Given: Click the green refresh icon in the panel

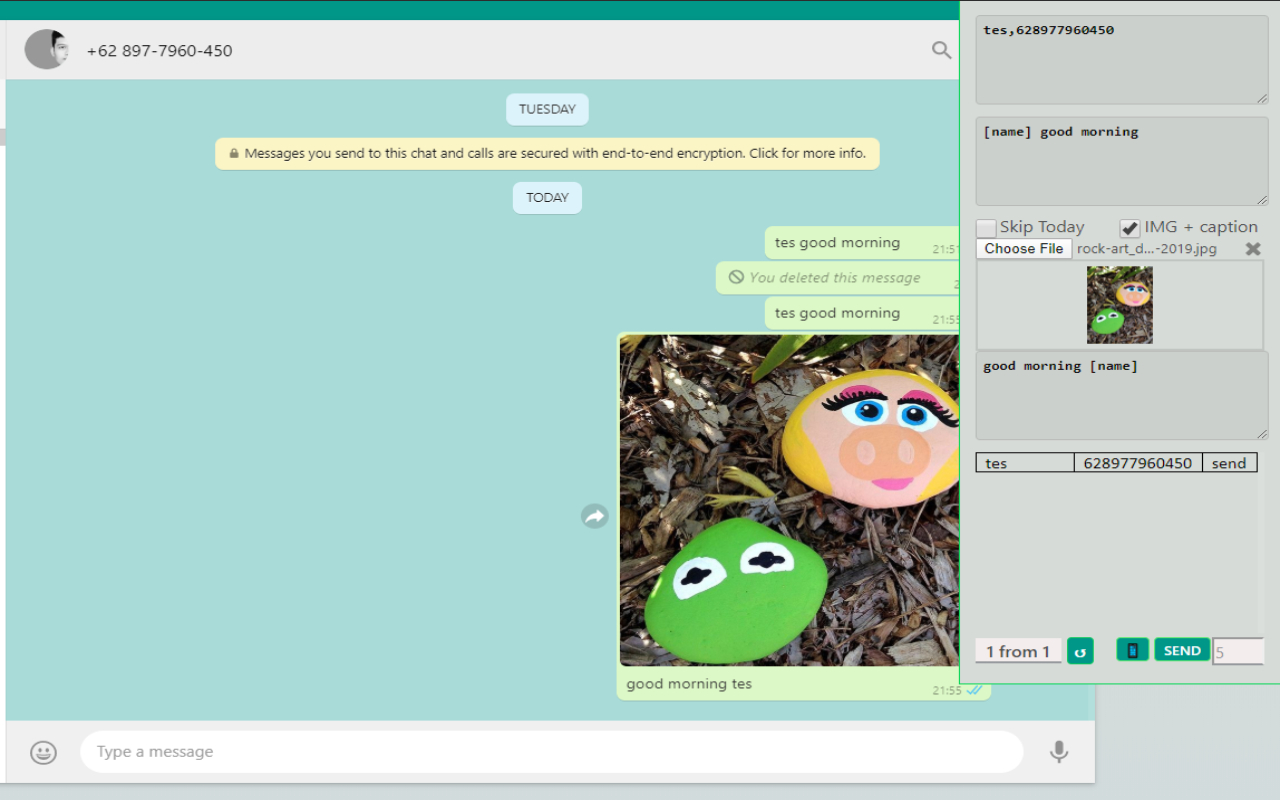Looking at the screenshot, I should [x=1080, y=650].
